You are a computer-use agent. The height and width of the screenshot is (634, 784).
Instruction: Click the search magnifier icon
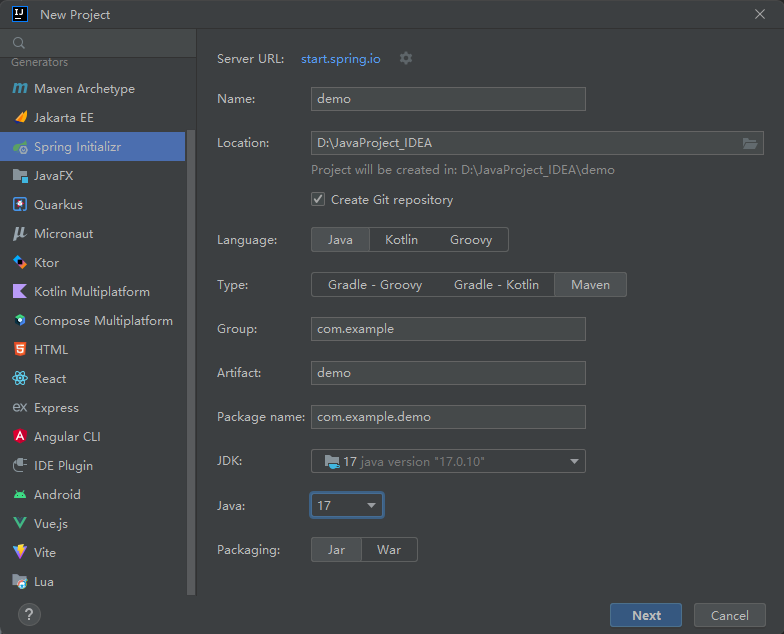(19, 43)
